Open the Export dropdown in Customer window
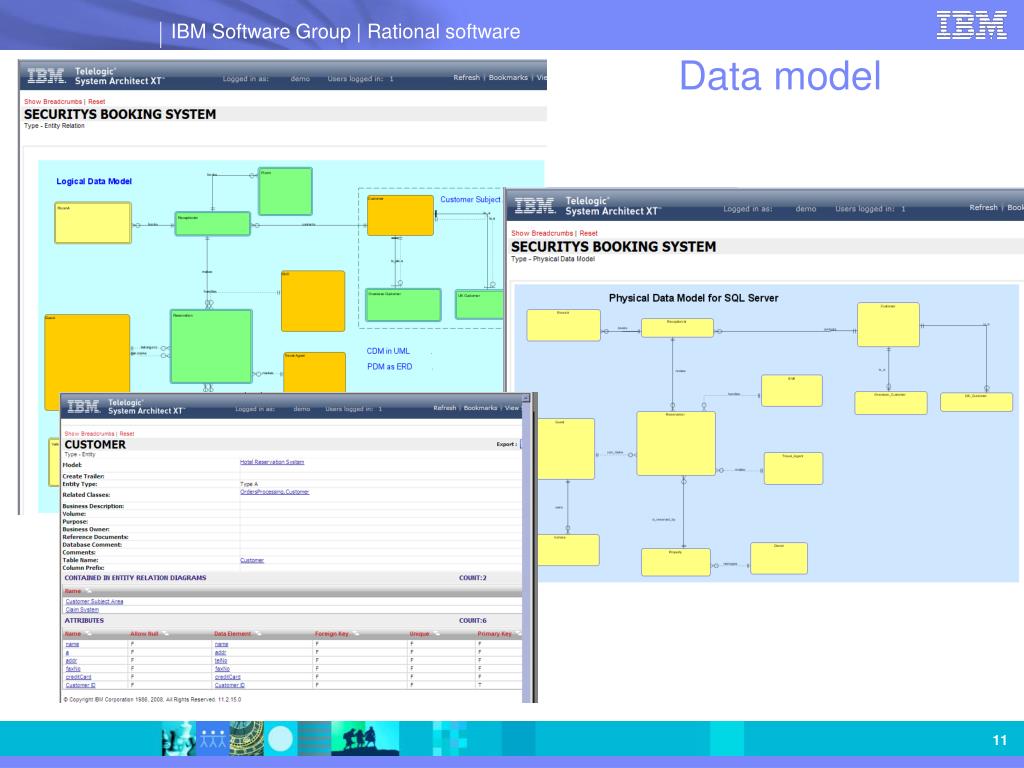Image resolution: width=1024 pixels, height=768 pixels. pyautogui.click(x=520, y=444)
